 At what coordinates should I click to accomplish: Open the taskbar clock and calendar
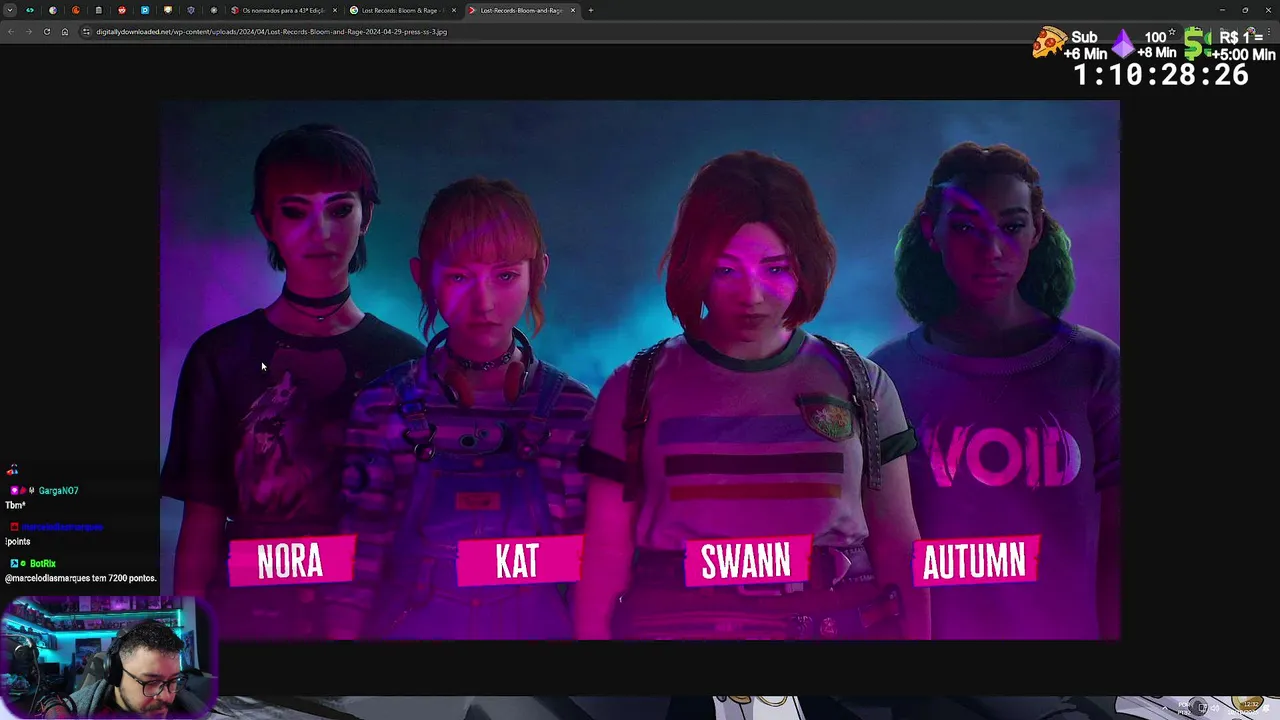pyautogui.click(x=1245, y=708)
